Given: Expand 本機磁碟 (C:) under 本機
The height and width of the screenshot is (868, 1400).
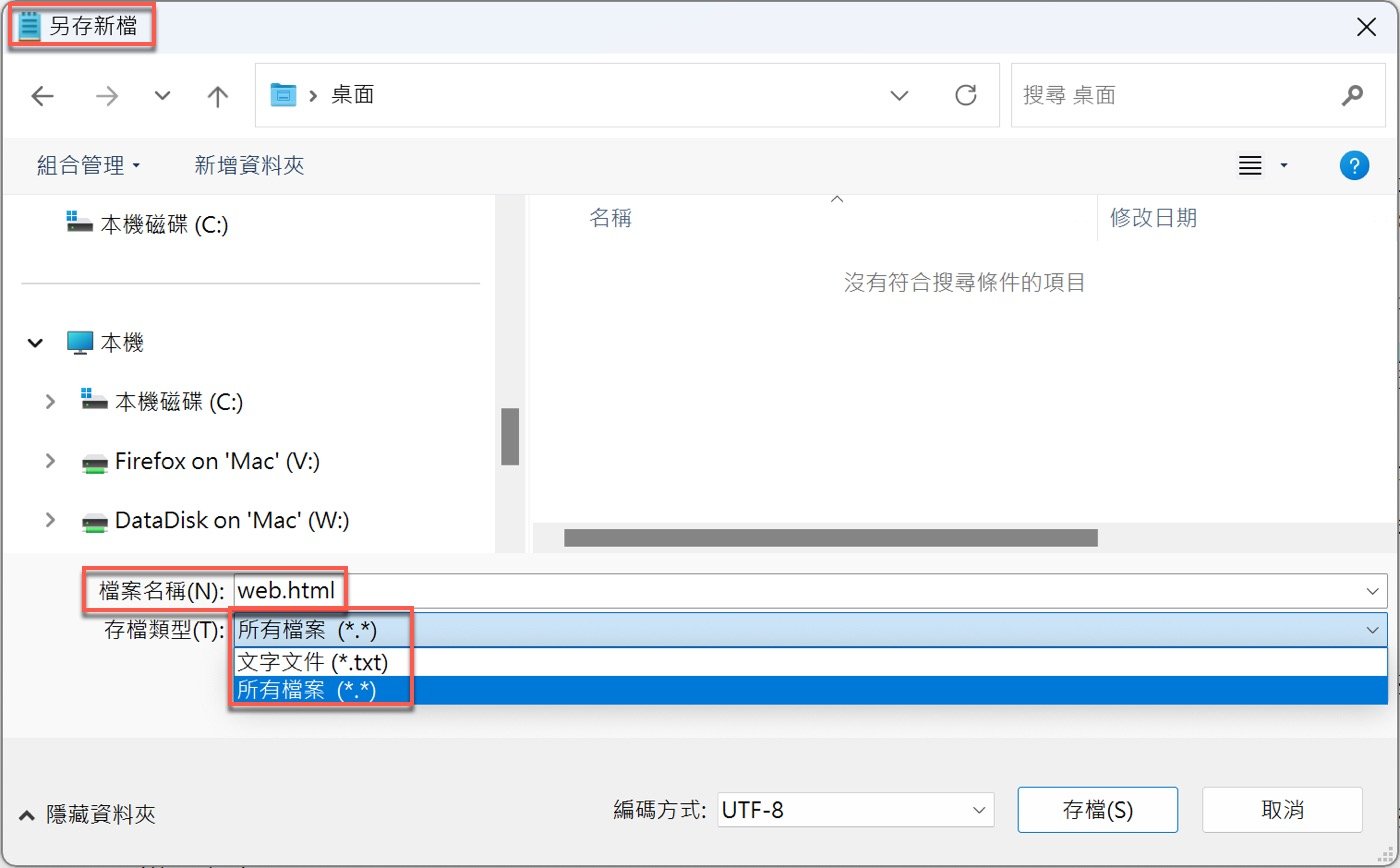Looking at the screenshot, I should [50, 402].
